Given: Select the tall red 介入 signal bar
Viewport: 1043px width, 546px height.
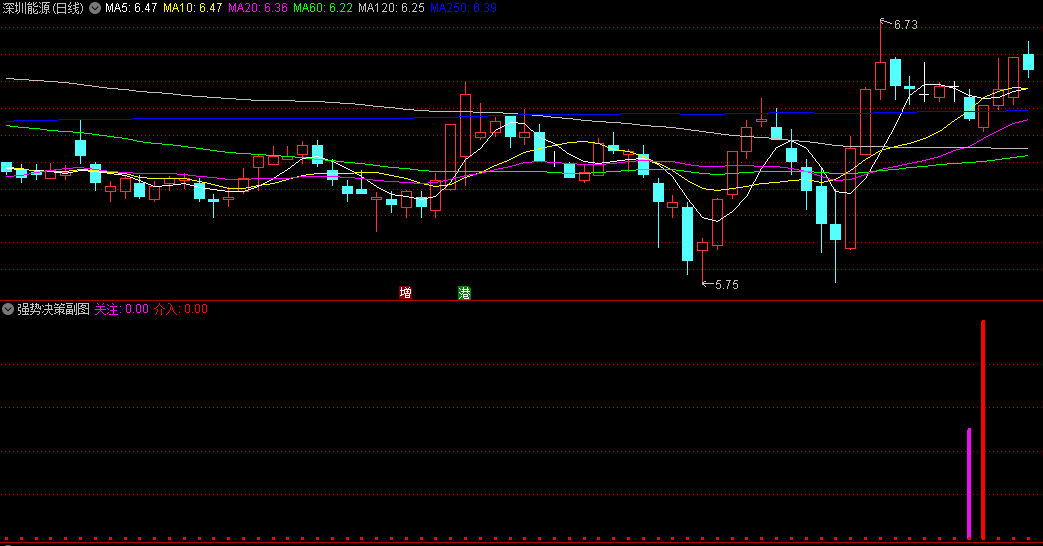Looking at the screenshot, I should (983, 430).
